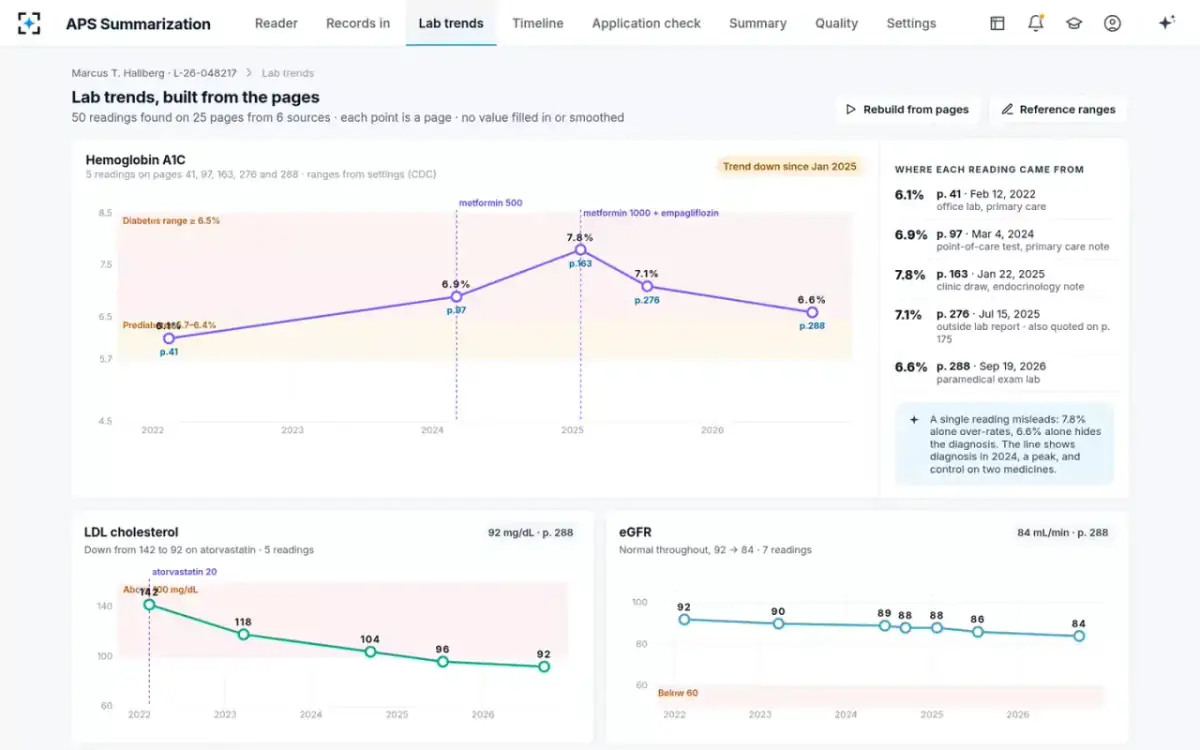Click the LDL cholesterol chart title
1200x750 pixels.
click(x=131, y=533)
